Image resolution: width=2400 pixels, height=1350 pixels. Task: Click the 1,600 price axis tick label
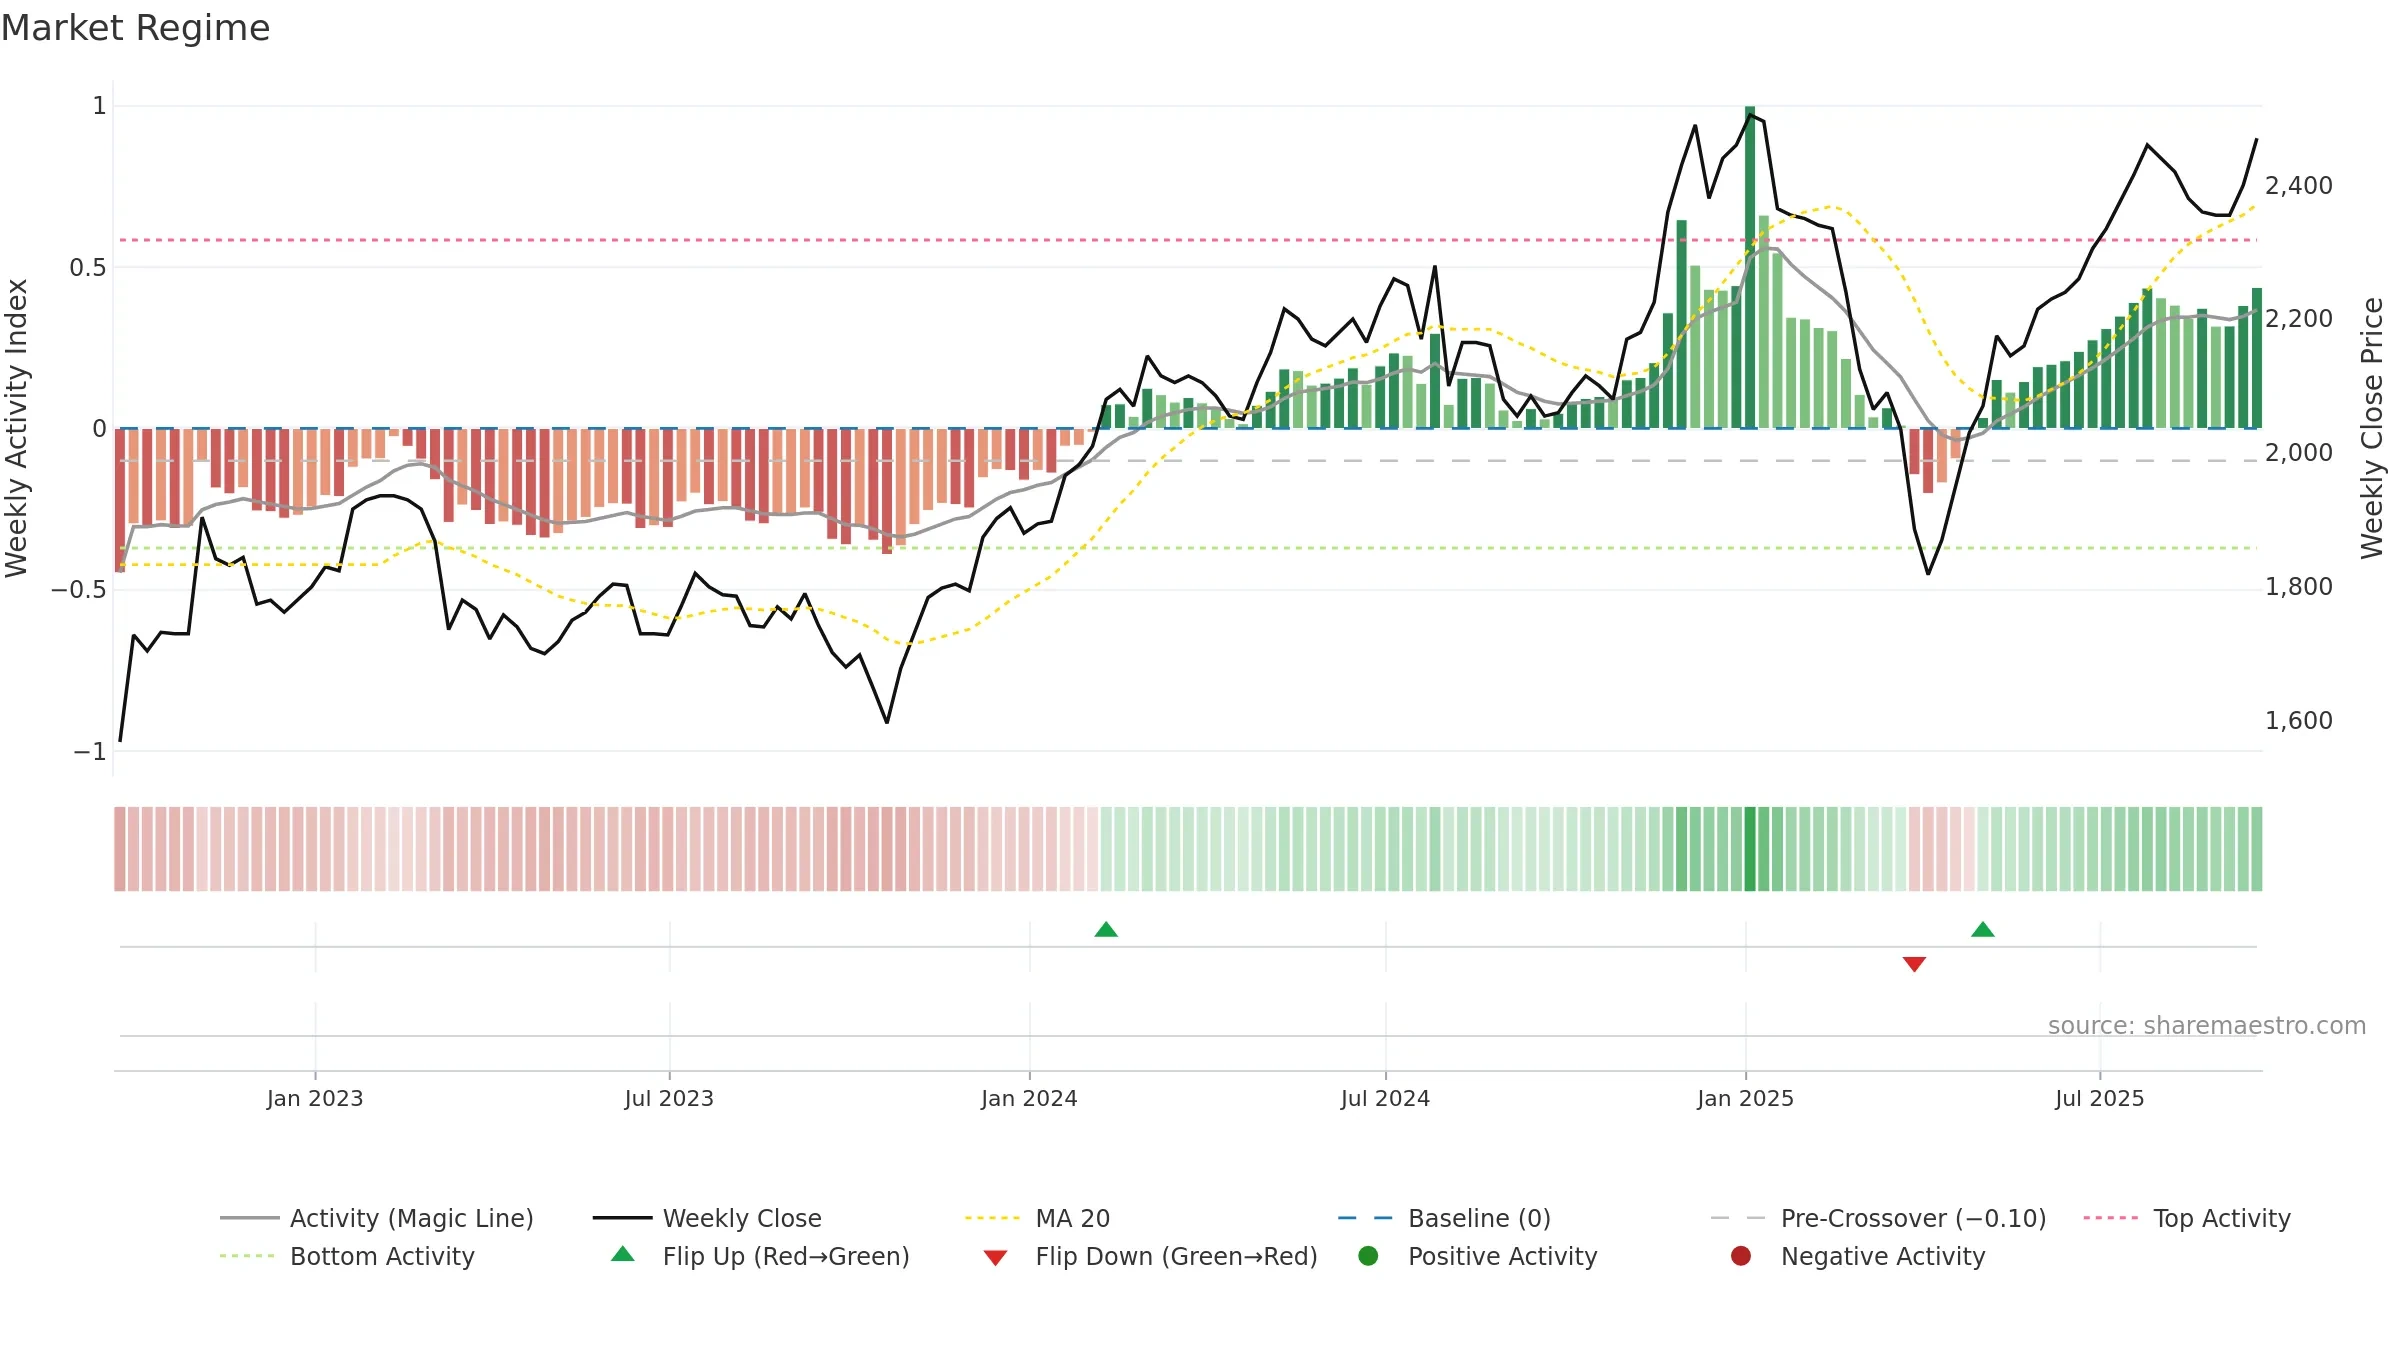click(x=2299, y=721)
